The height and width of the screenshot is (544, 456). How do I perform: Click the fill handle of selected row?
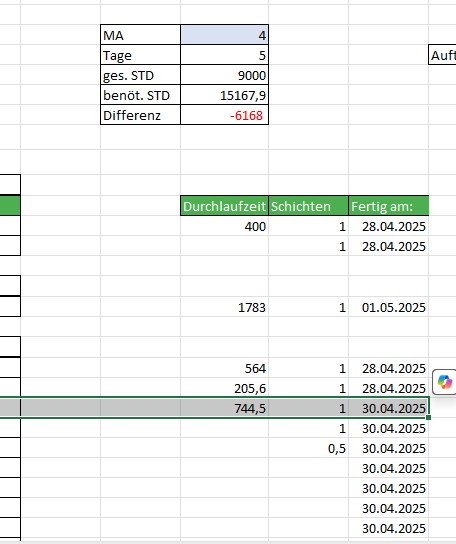[429, 417]
